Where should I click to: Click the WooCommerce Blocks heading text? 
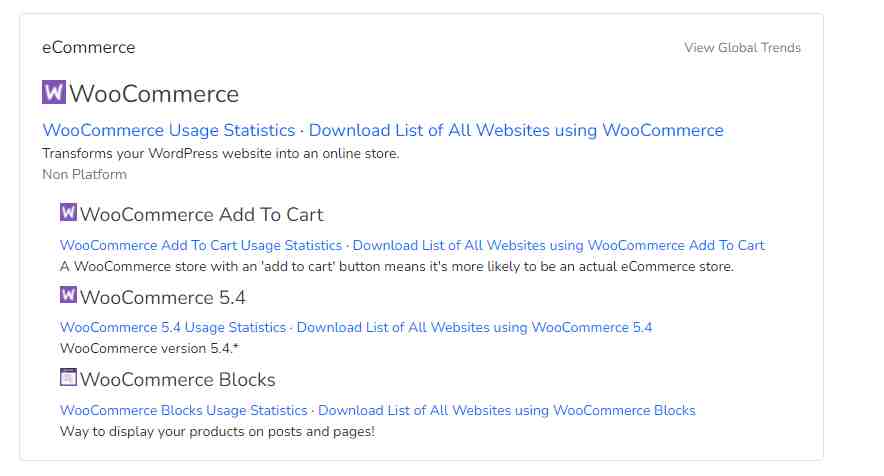[x=178, y=380]
